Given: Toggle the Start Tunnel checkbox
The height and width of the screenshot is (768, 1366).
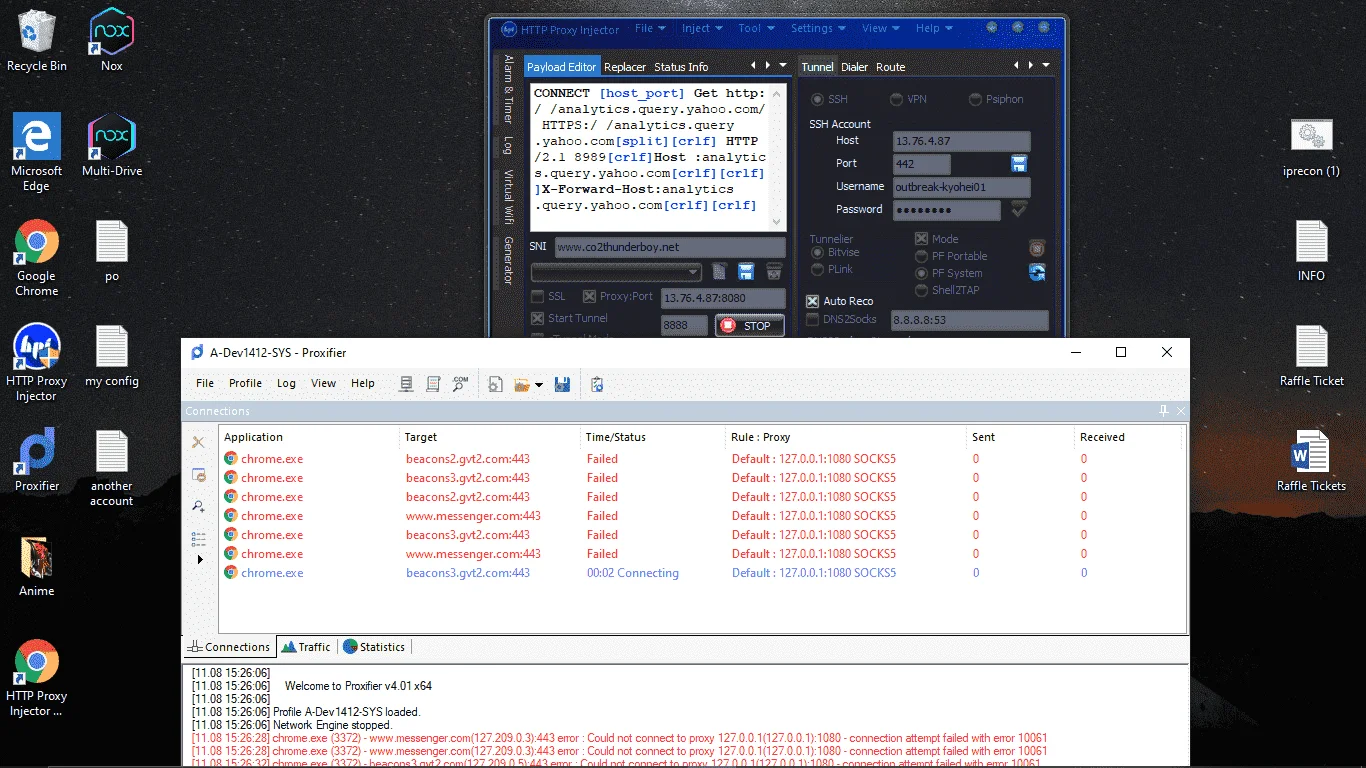Looking at the screenshot, I should tap(538, 318).
